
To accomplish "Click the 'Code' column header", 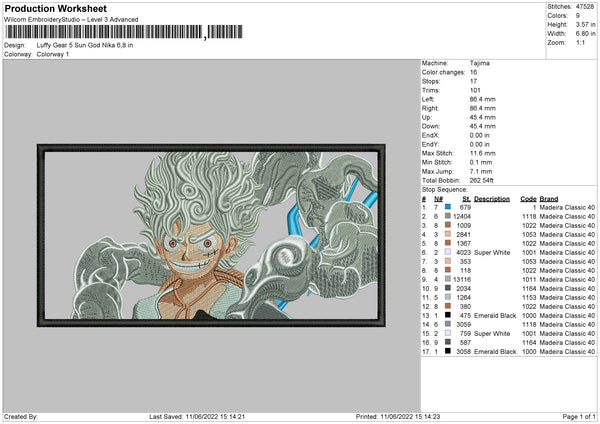I will 528,199.
